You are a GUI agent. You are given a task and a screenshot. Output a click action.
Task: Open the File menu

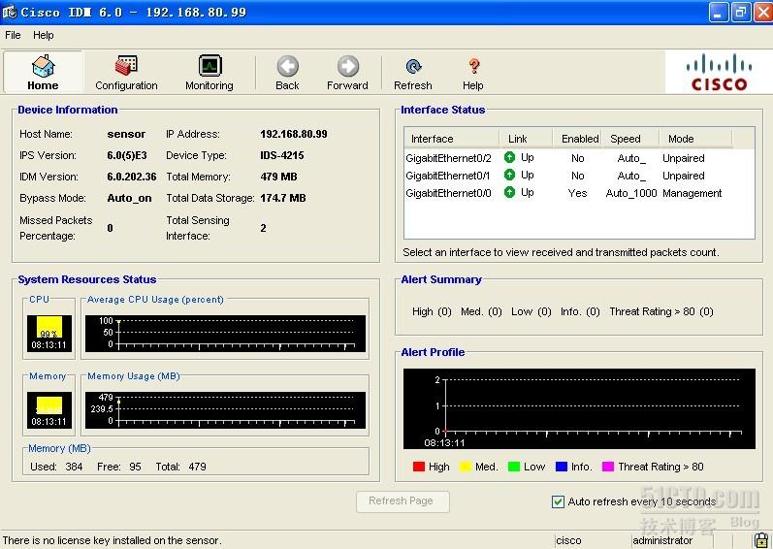point(13,35)
